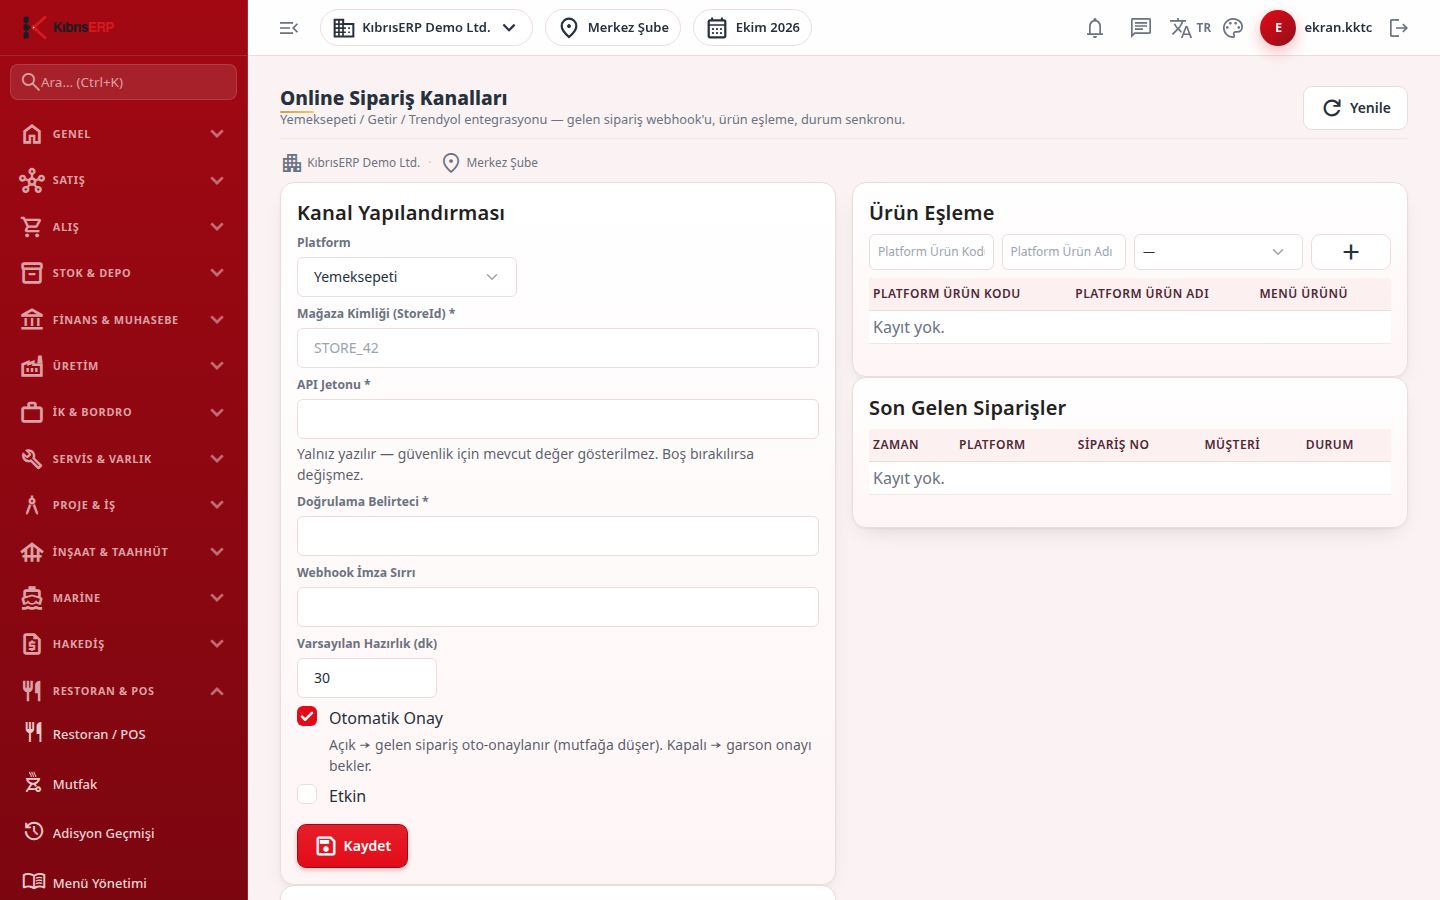Open Mutfak from the sidebar
The width and height of the screenshot is (1440, 900).
pos(124,784)
